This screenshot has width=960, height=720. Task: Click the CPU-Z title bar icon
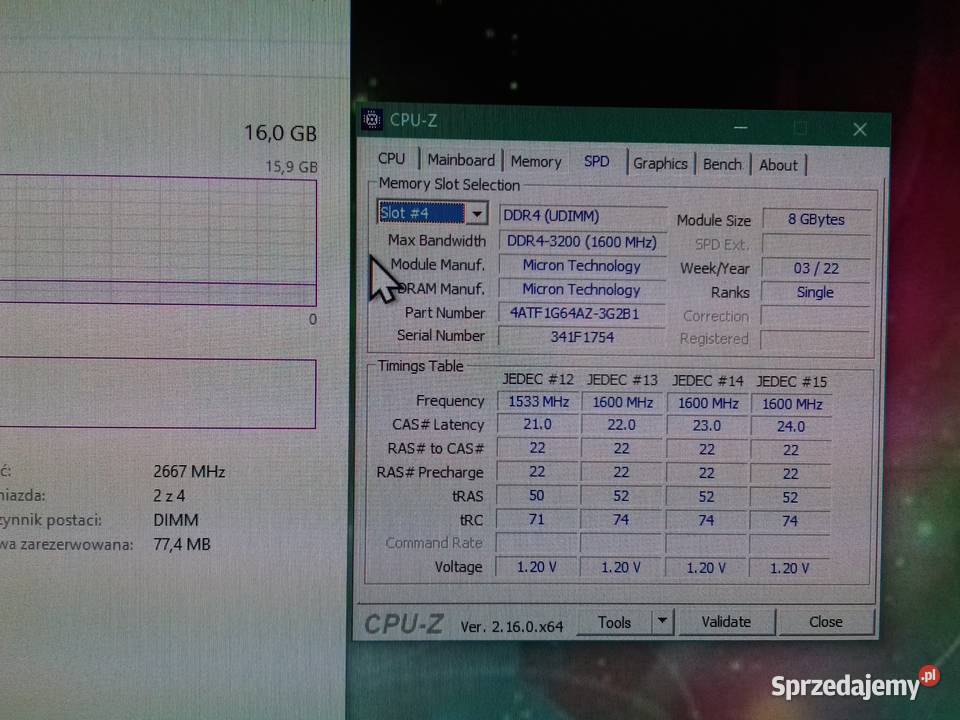click(x=372, y=119)
